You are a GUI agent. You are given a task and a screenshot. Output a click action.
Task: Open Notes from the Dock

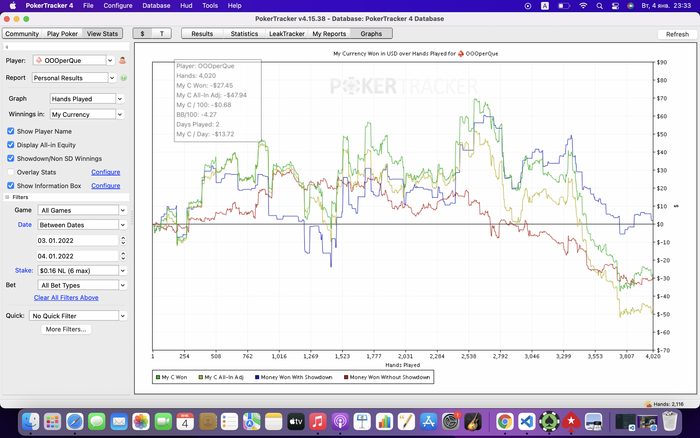click(x=274, y=421)
